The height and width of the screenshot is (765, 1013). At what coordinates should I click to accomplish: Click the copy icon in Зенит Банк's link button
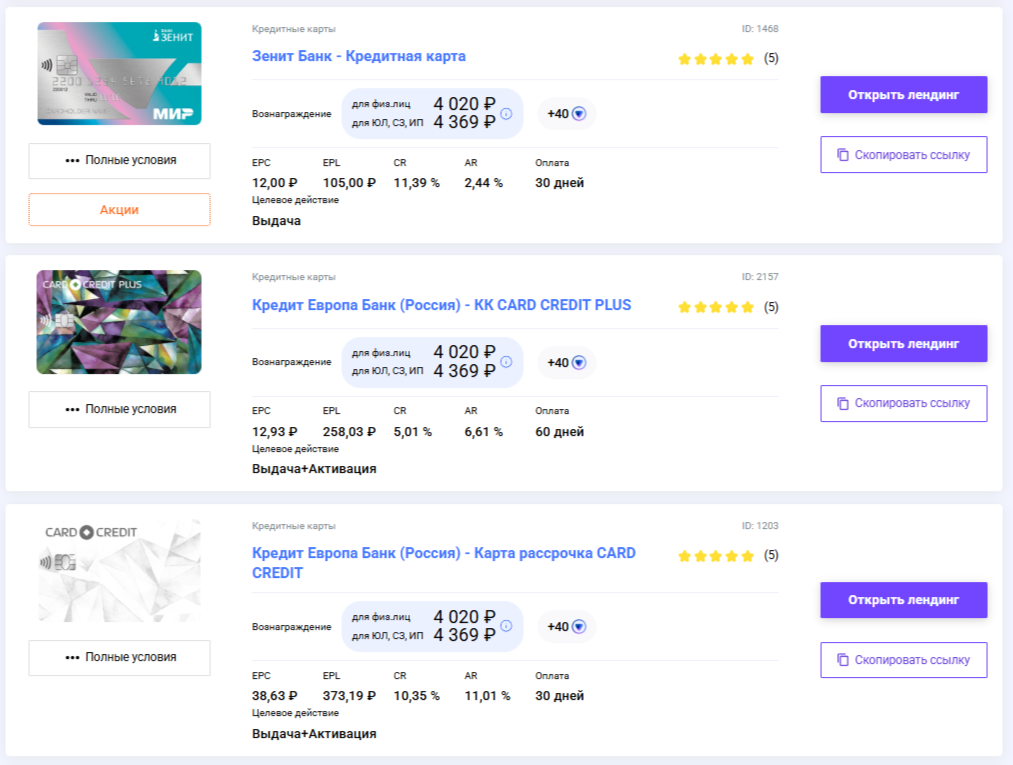843,155
